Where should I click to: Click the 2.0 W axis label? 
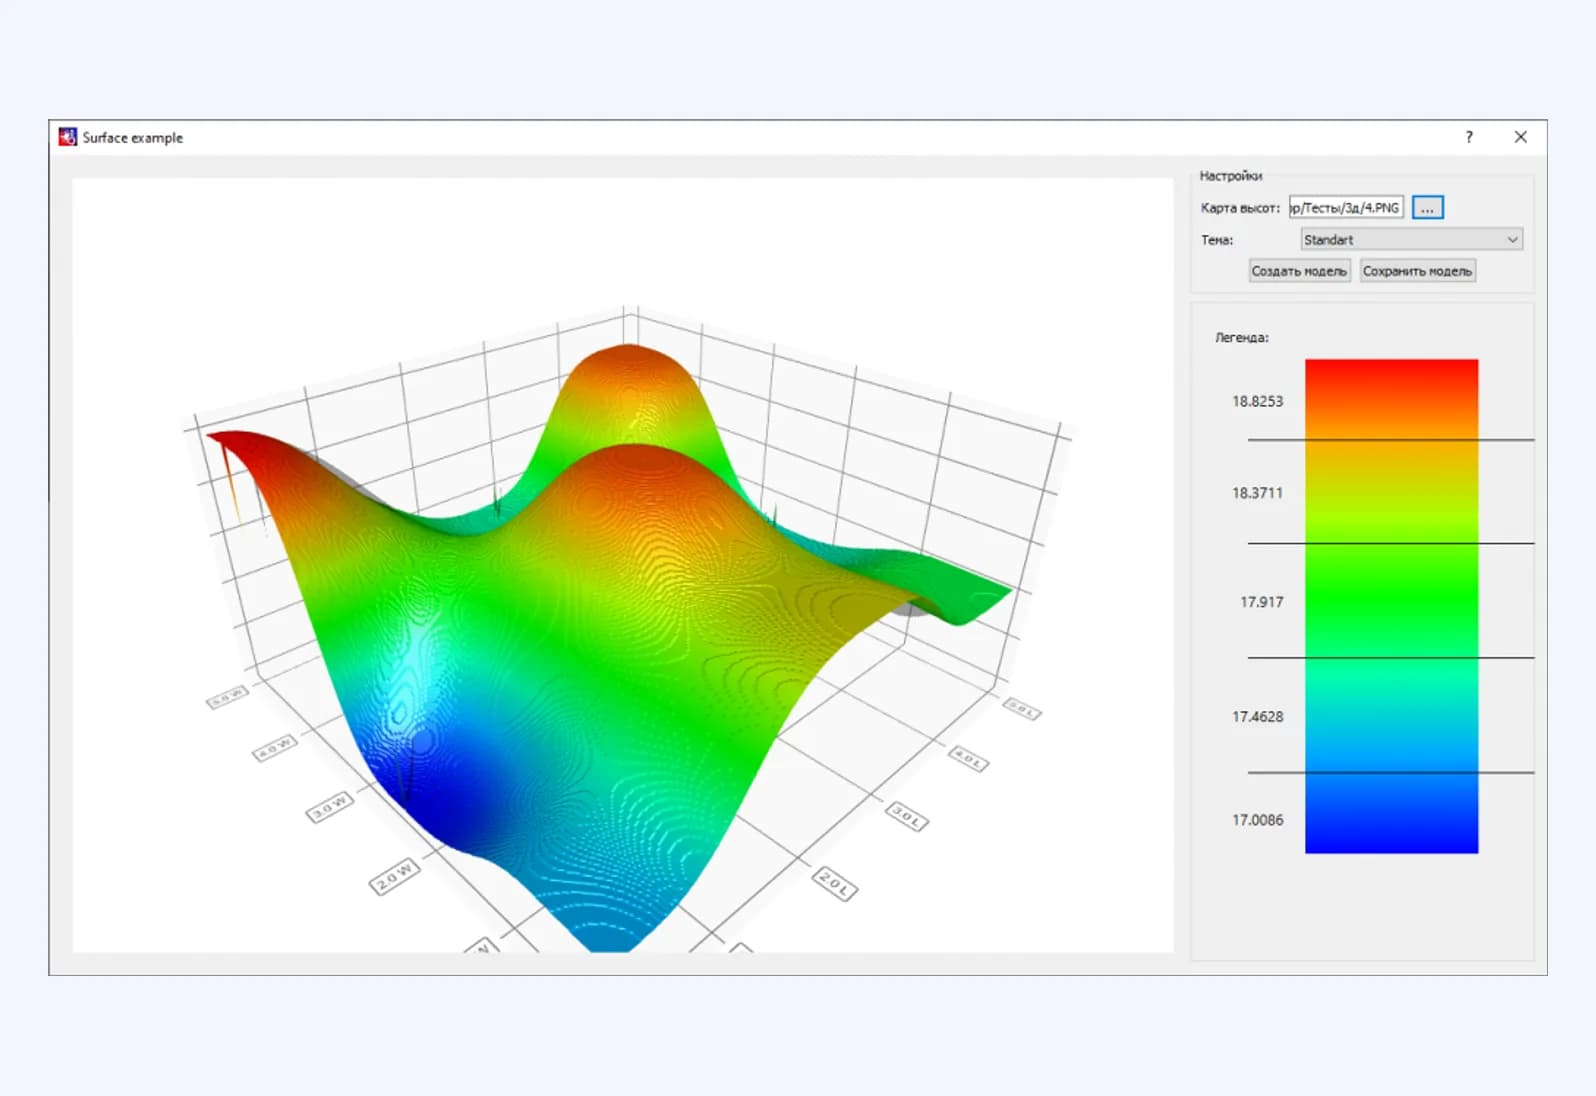pos(394,876)
